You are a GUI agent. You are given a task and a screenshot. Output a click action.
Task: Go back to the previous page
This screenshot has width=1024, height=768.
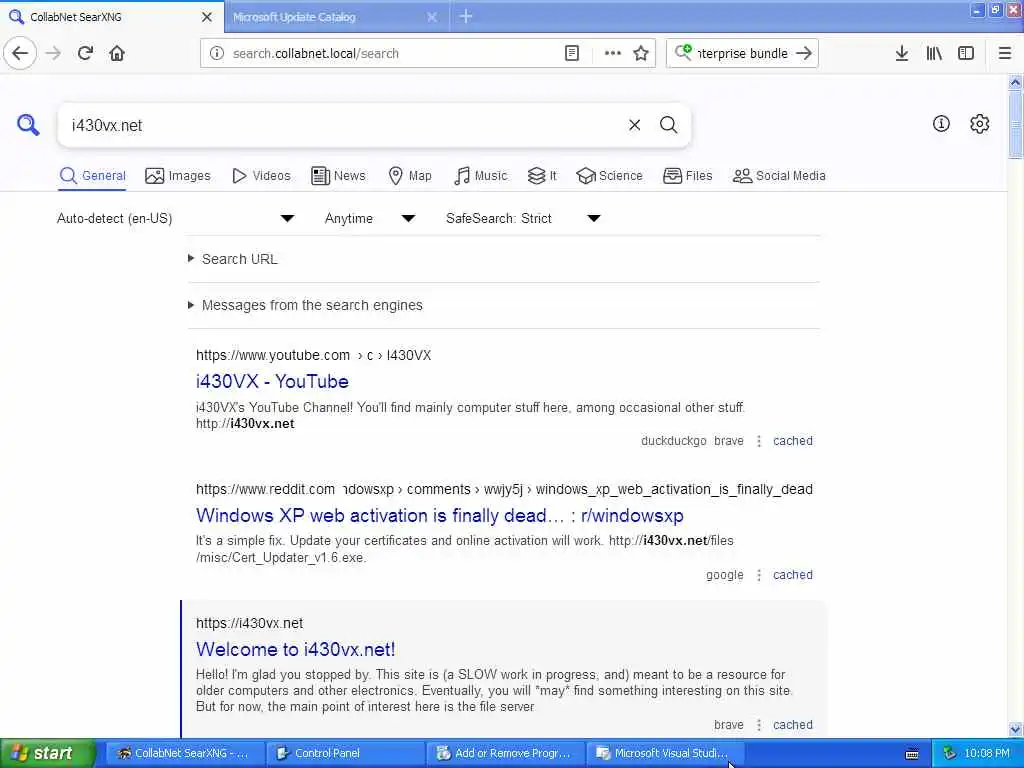point(20,54)
